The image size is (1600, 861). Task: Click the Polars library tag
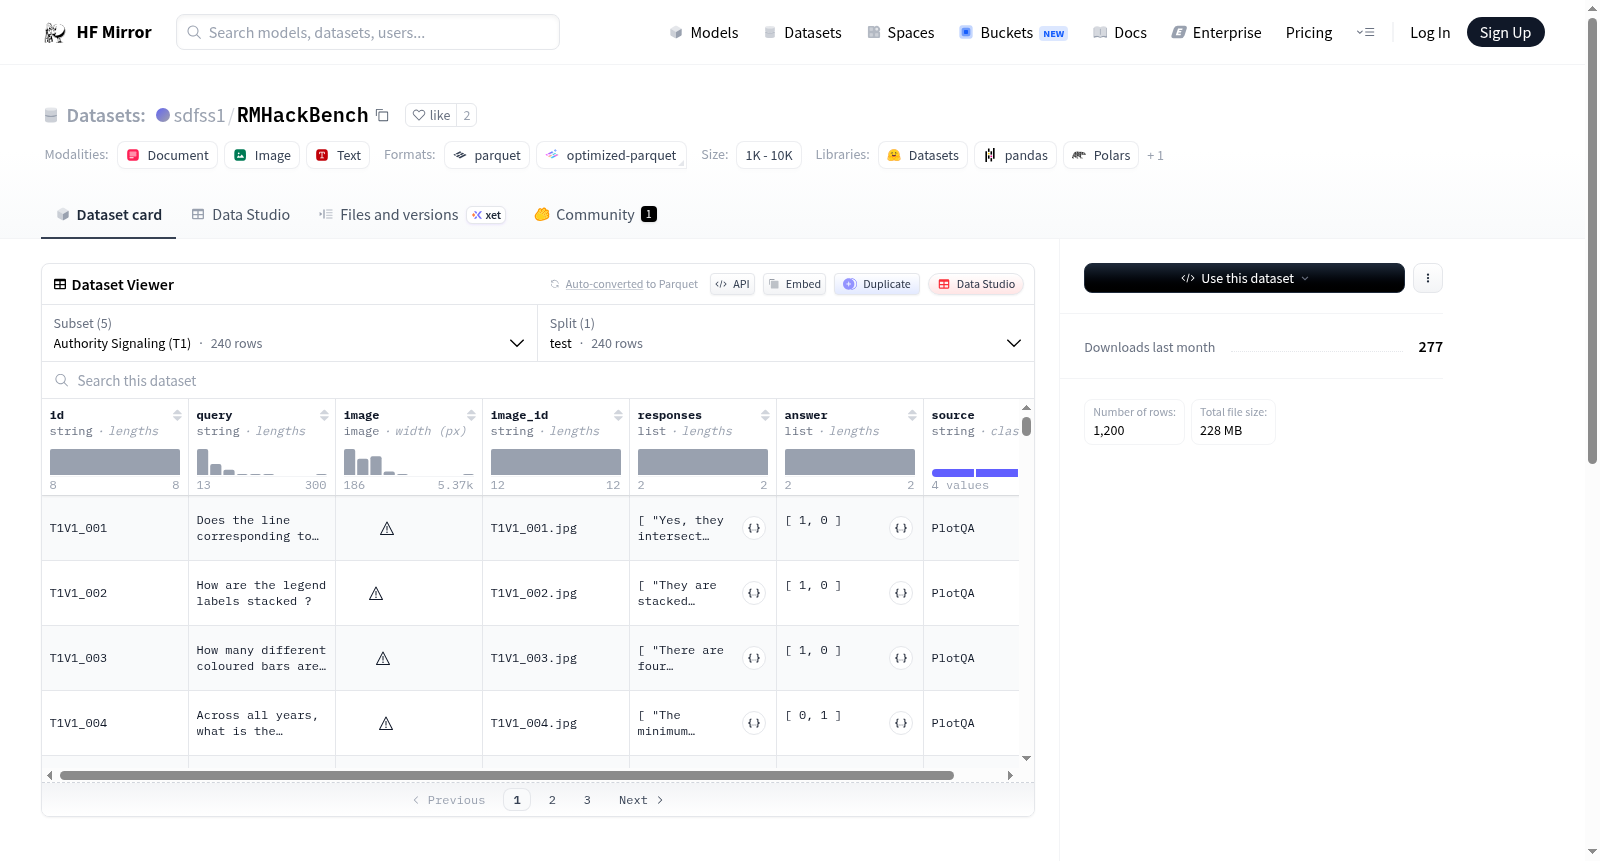click(x=1101, y=155)
